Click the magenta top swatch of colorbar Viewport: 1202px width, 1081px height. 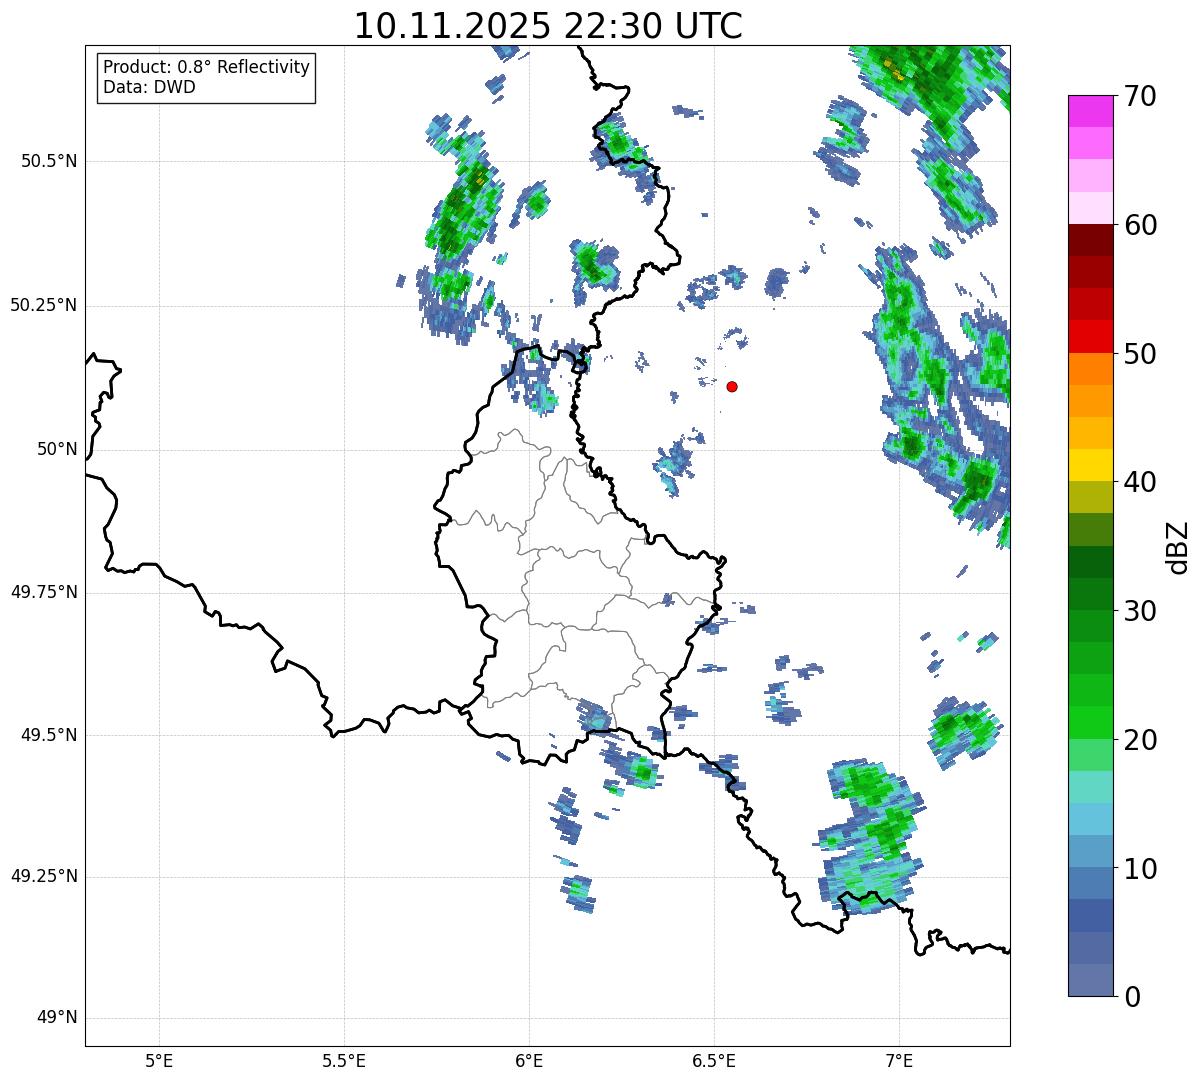coord(1090,111)
